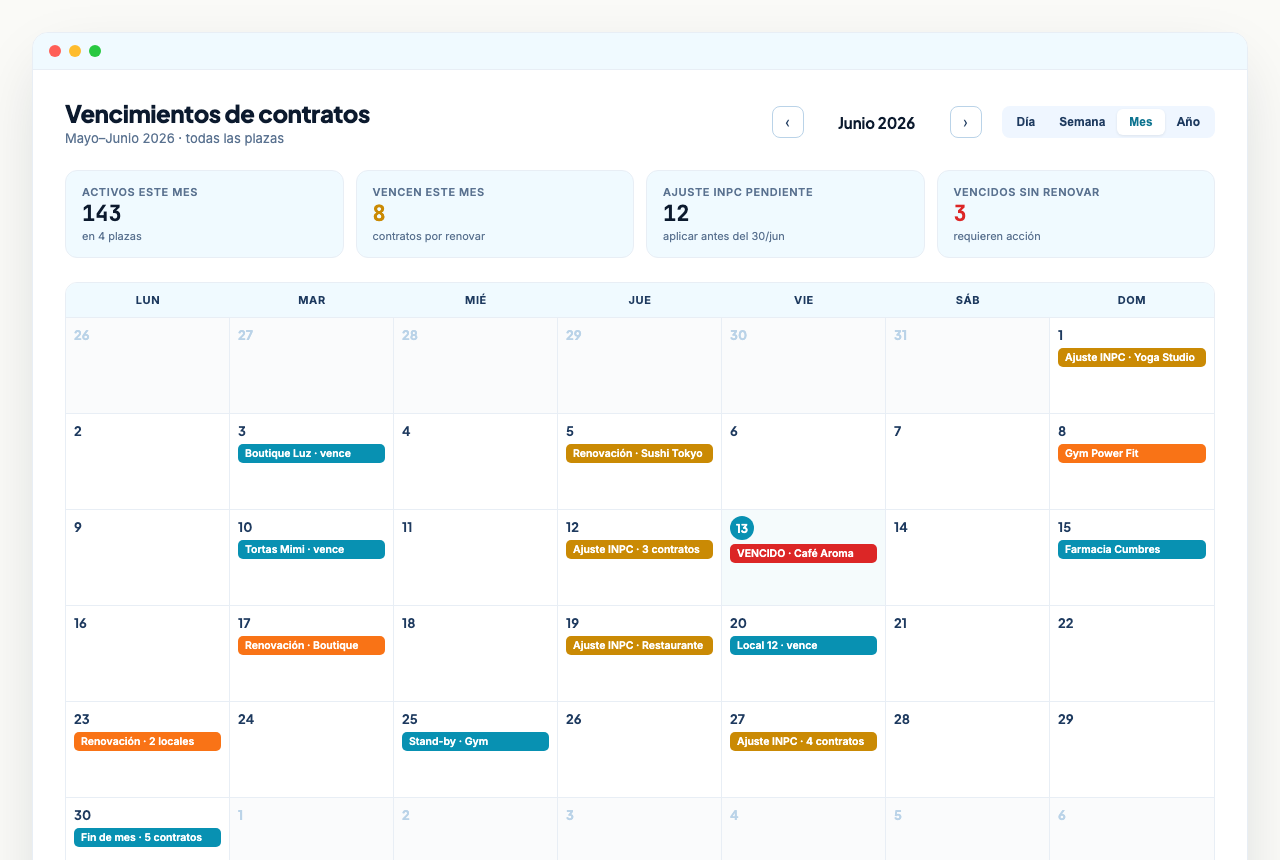The height and width of the screenshot is (860, 1280).
Task: Click the Vencimientos de contratos heading
Action: coord(217,114)
